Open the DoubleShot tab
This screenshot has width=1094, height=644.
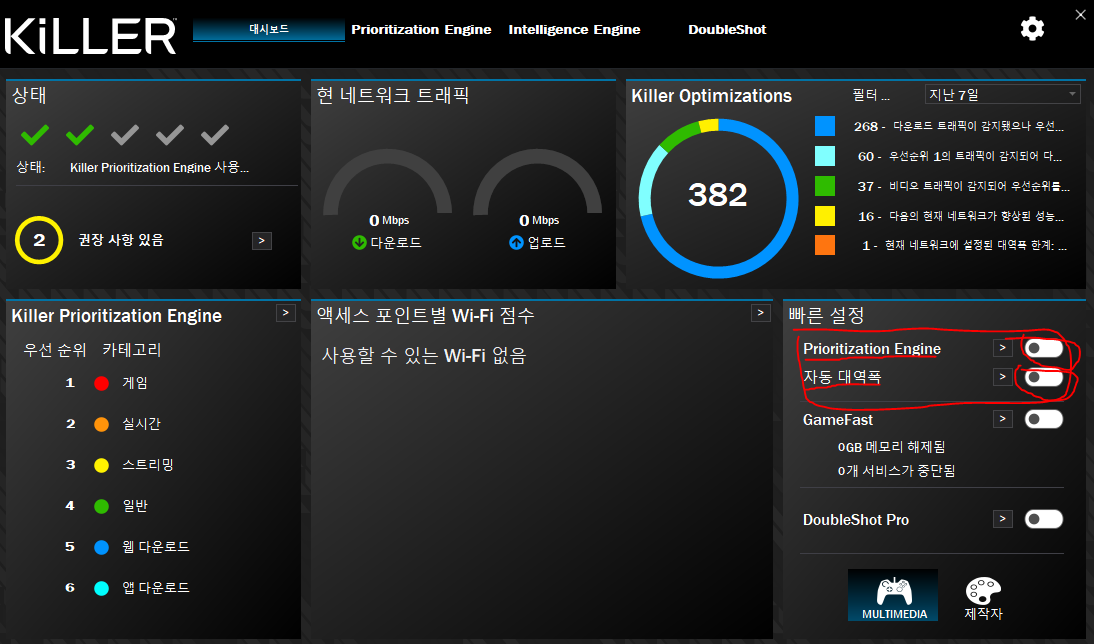727,30
